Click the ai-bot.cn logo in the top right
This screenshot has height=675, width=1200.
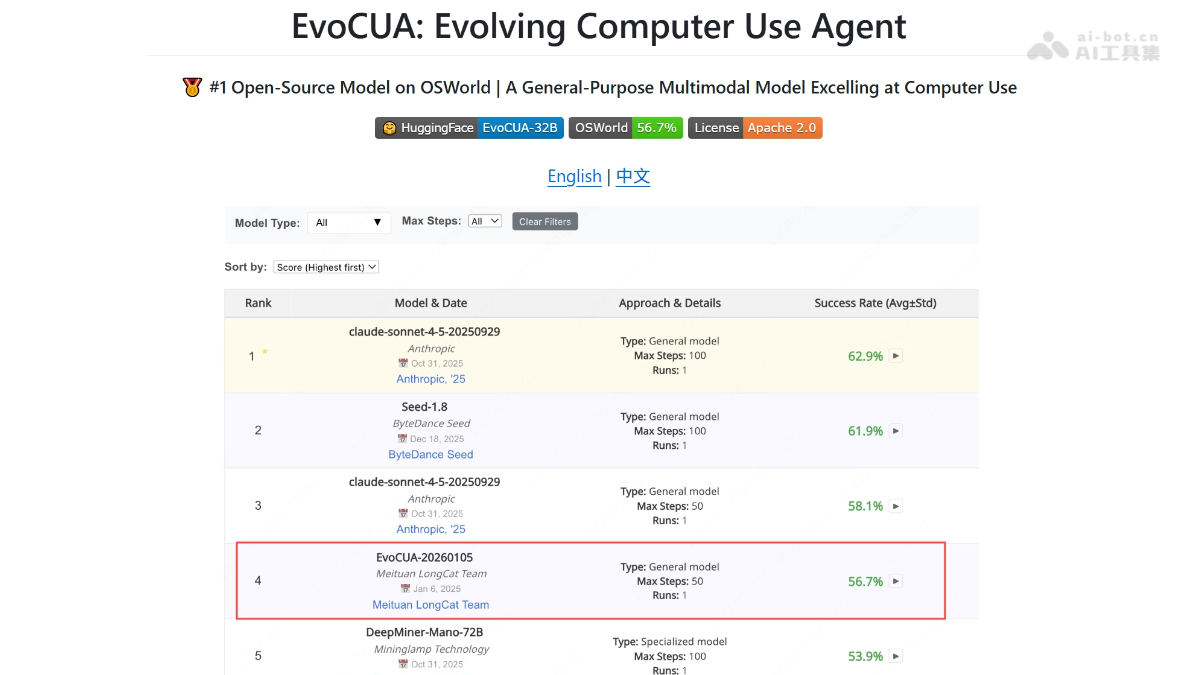(1092, 46)
